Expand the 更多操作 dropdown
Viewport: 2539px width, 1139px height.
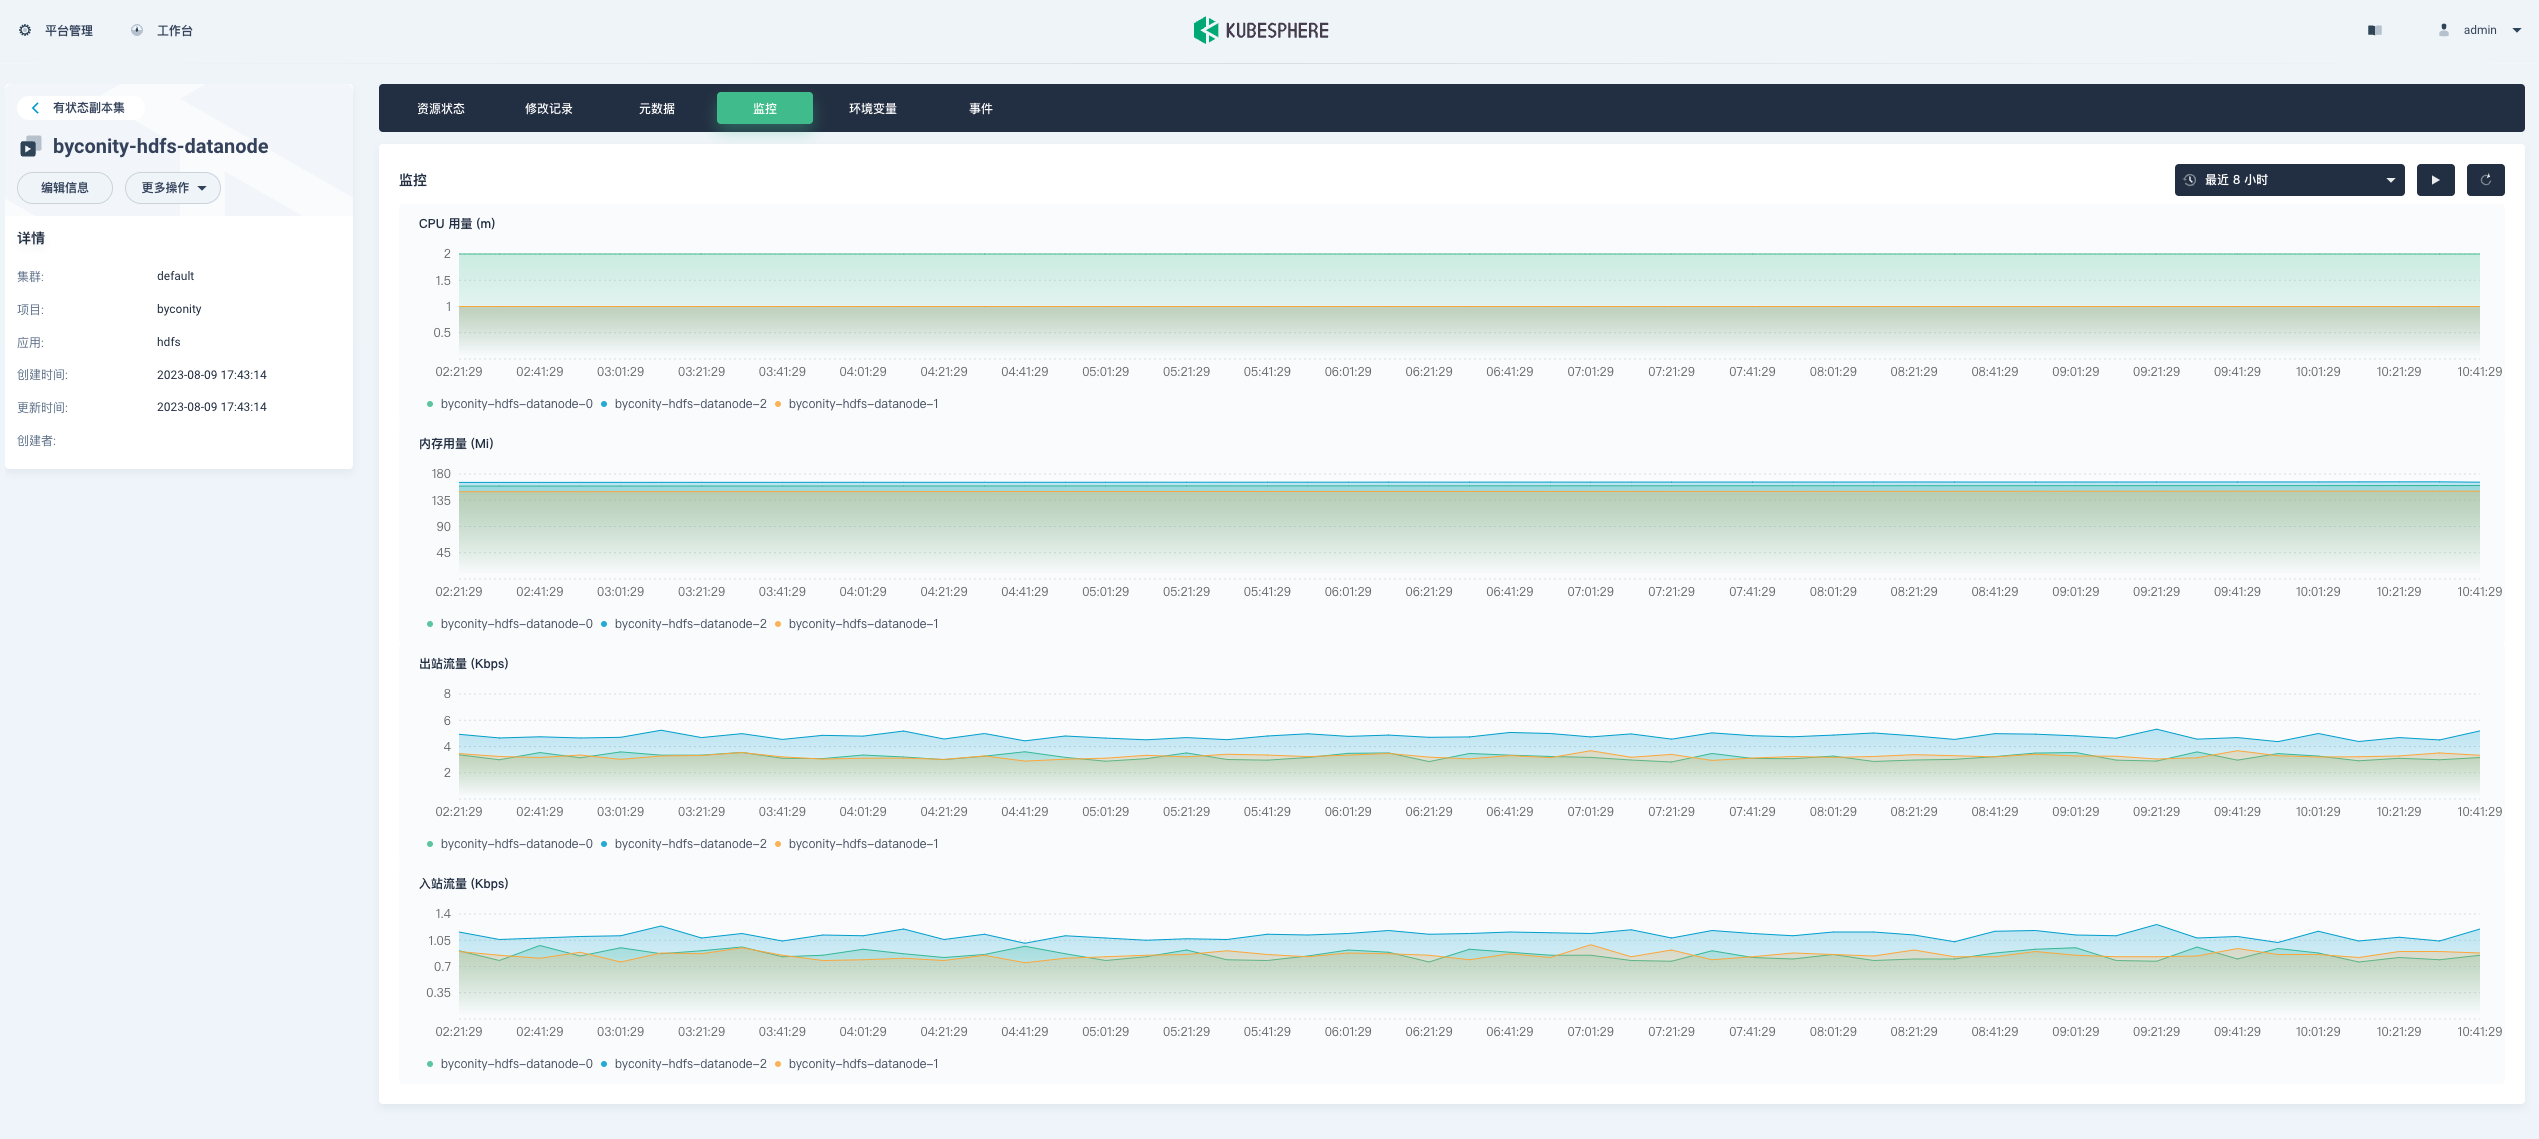point(173,188)
